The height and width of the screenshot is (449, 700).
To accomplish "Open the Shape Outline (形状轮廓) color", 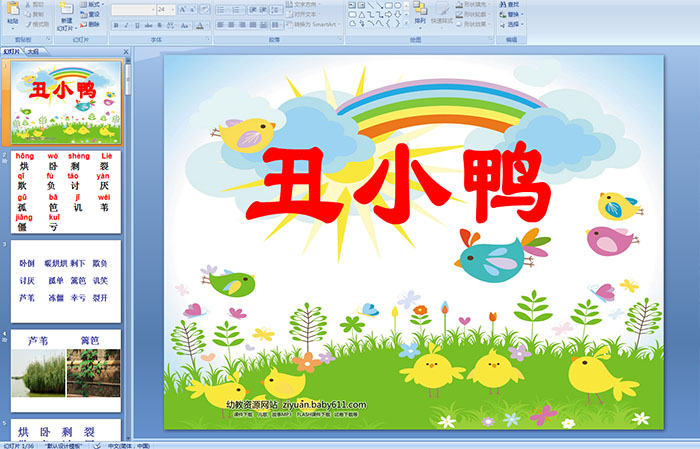I will coord(474,14).
